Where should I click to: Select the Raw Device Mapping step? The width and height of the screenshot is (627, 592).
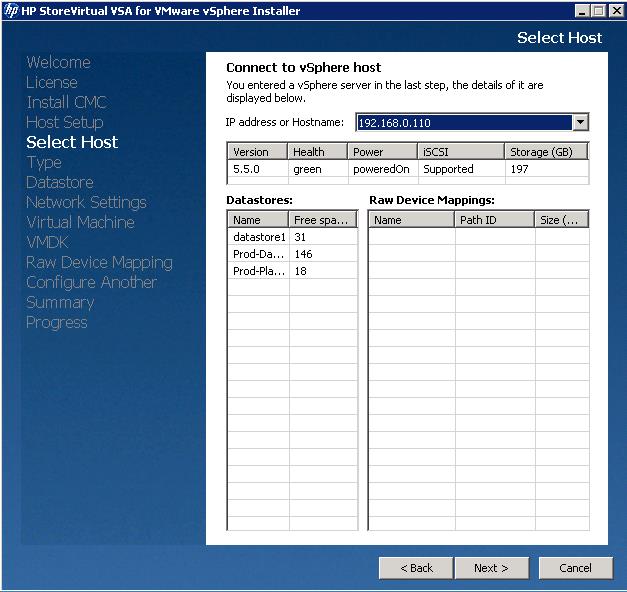point(99,262)
